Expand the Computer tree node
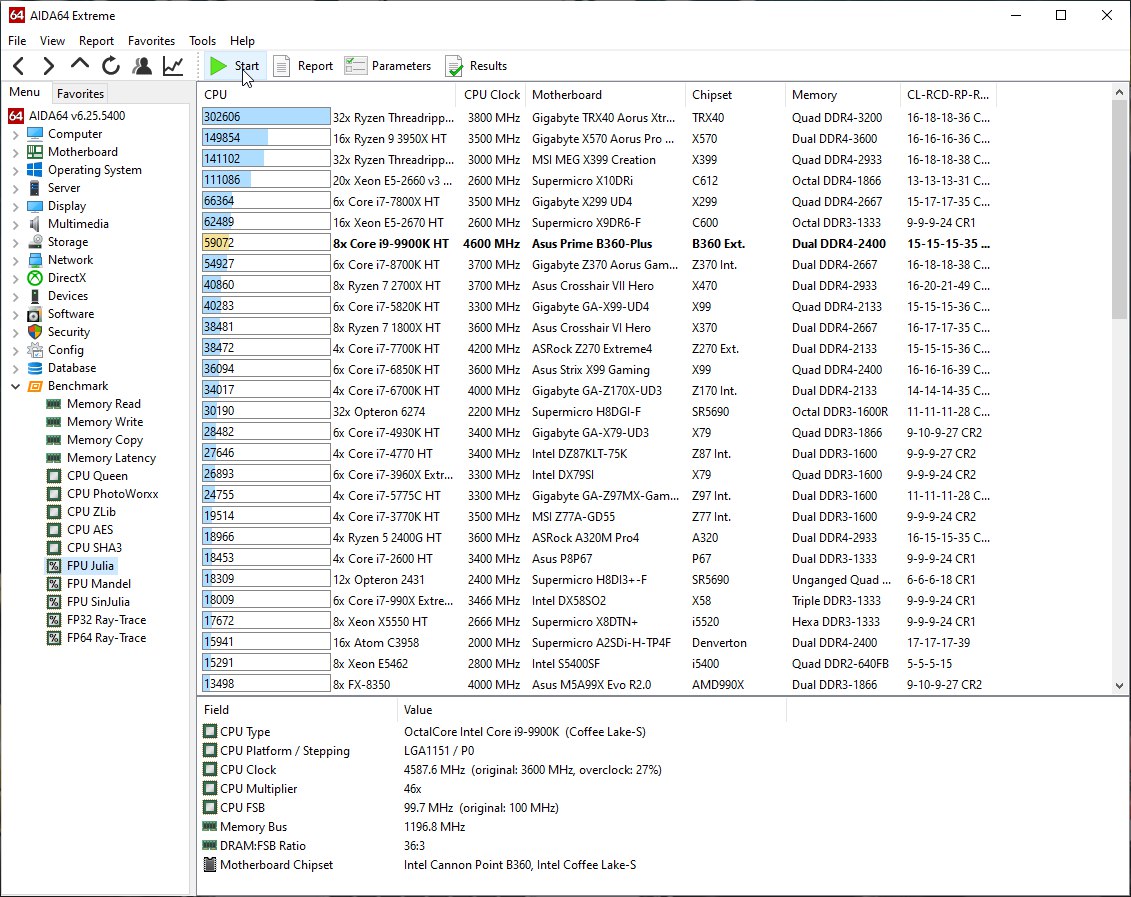This screenshot has width=1131, height=897. [15, 134]
